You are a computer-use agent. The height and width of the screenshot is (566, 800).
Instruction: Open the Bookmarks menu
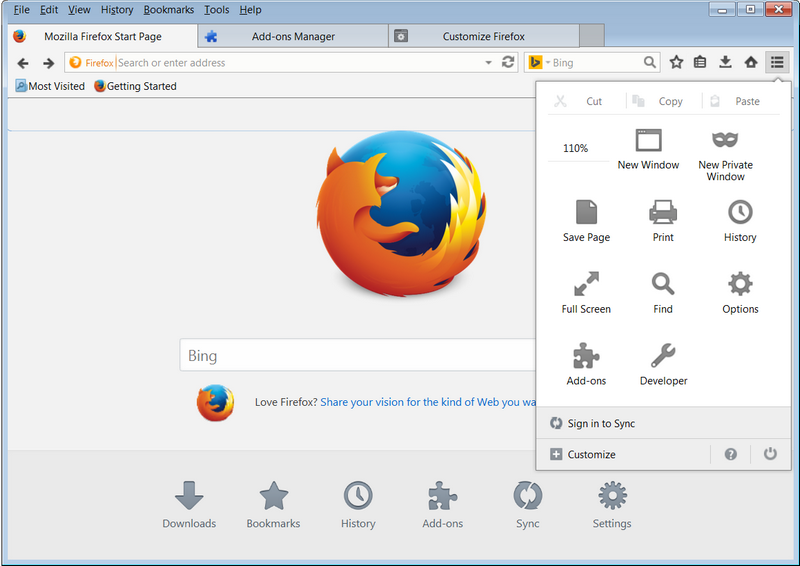click(x=169, y=10)
